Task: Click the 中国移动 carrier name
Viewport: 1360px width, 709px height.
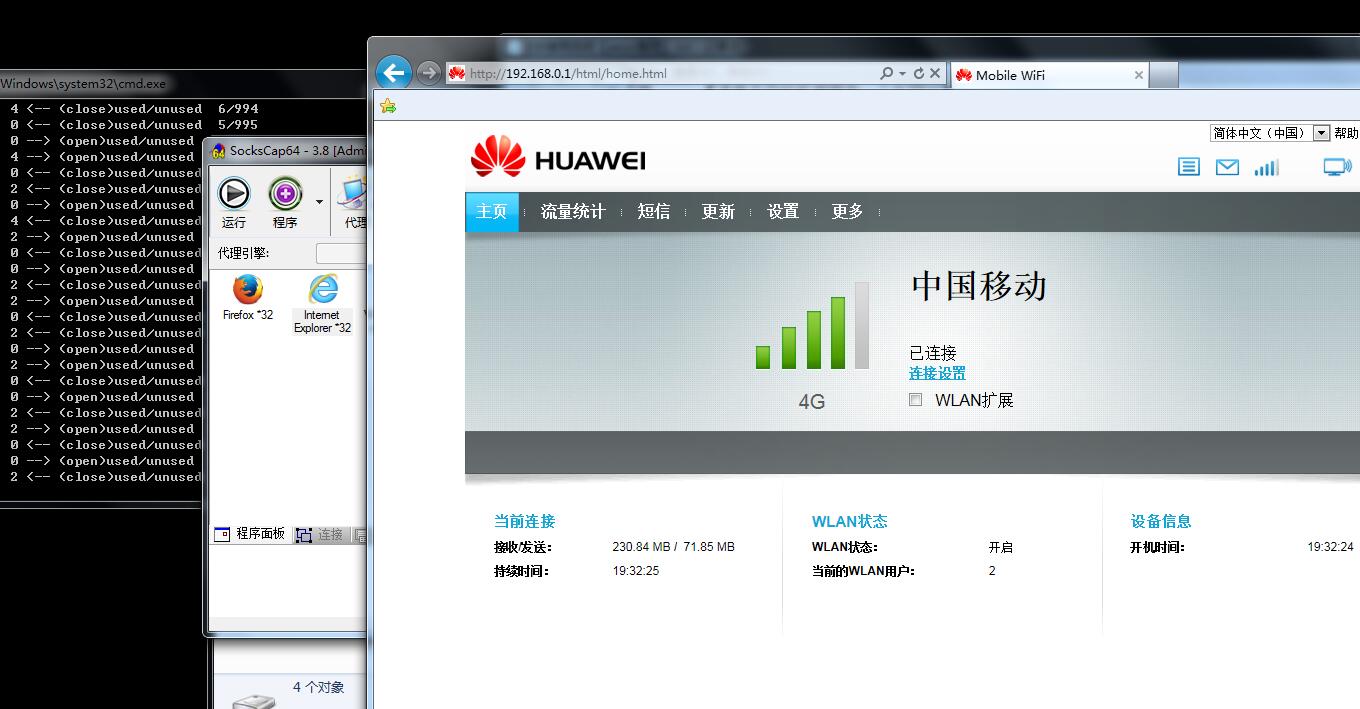Action: [x=979, y=286]
